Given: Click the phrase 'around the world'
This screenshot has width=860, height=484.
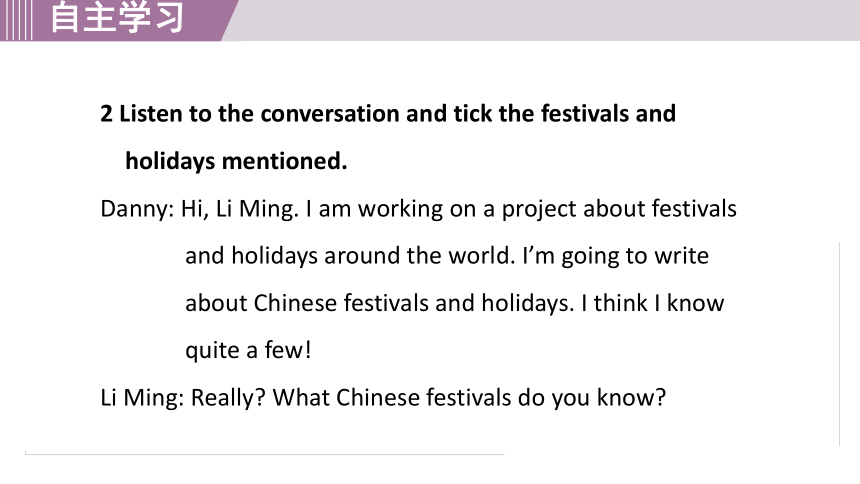Looking at the screenshot, I should pyautogui.click(x=418, y=256).
